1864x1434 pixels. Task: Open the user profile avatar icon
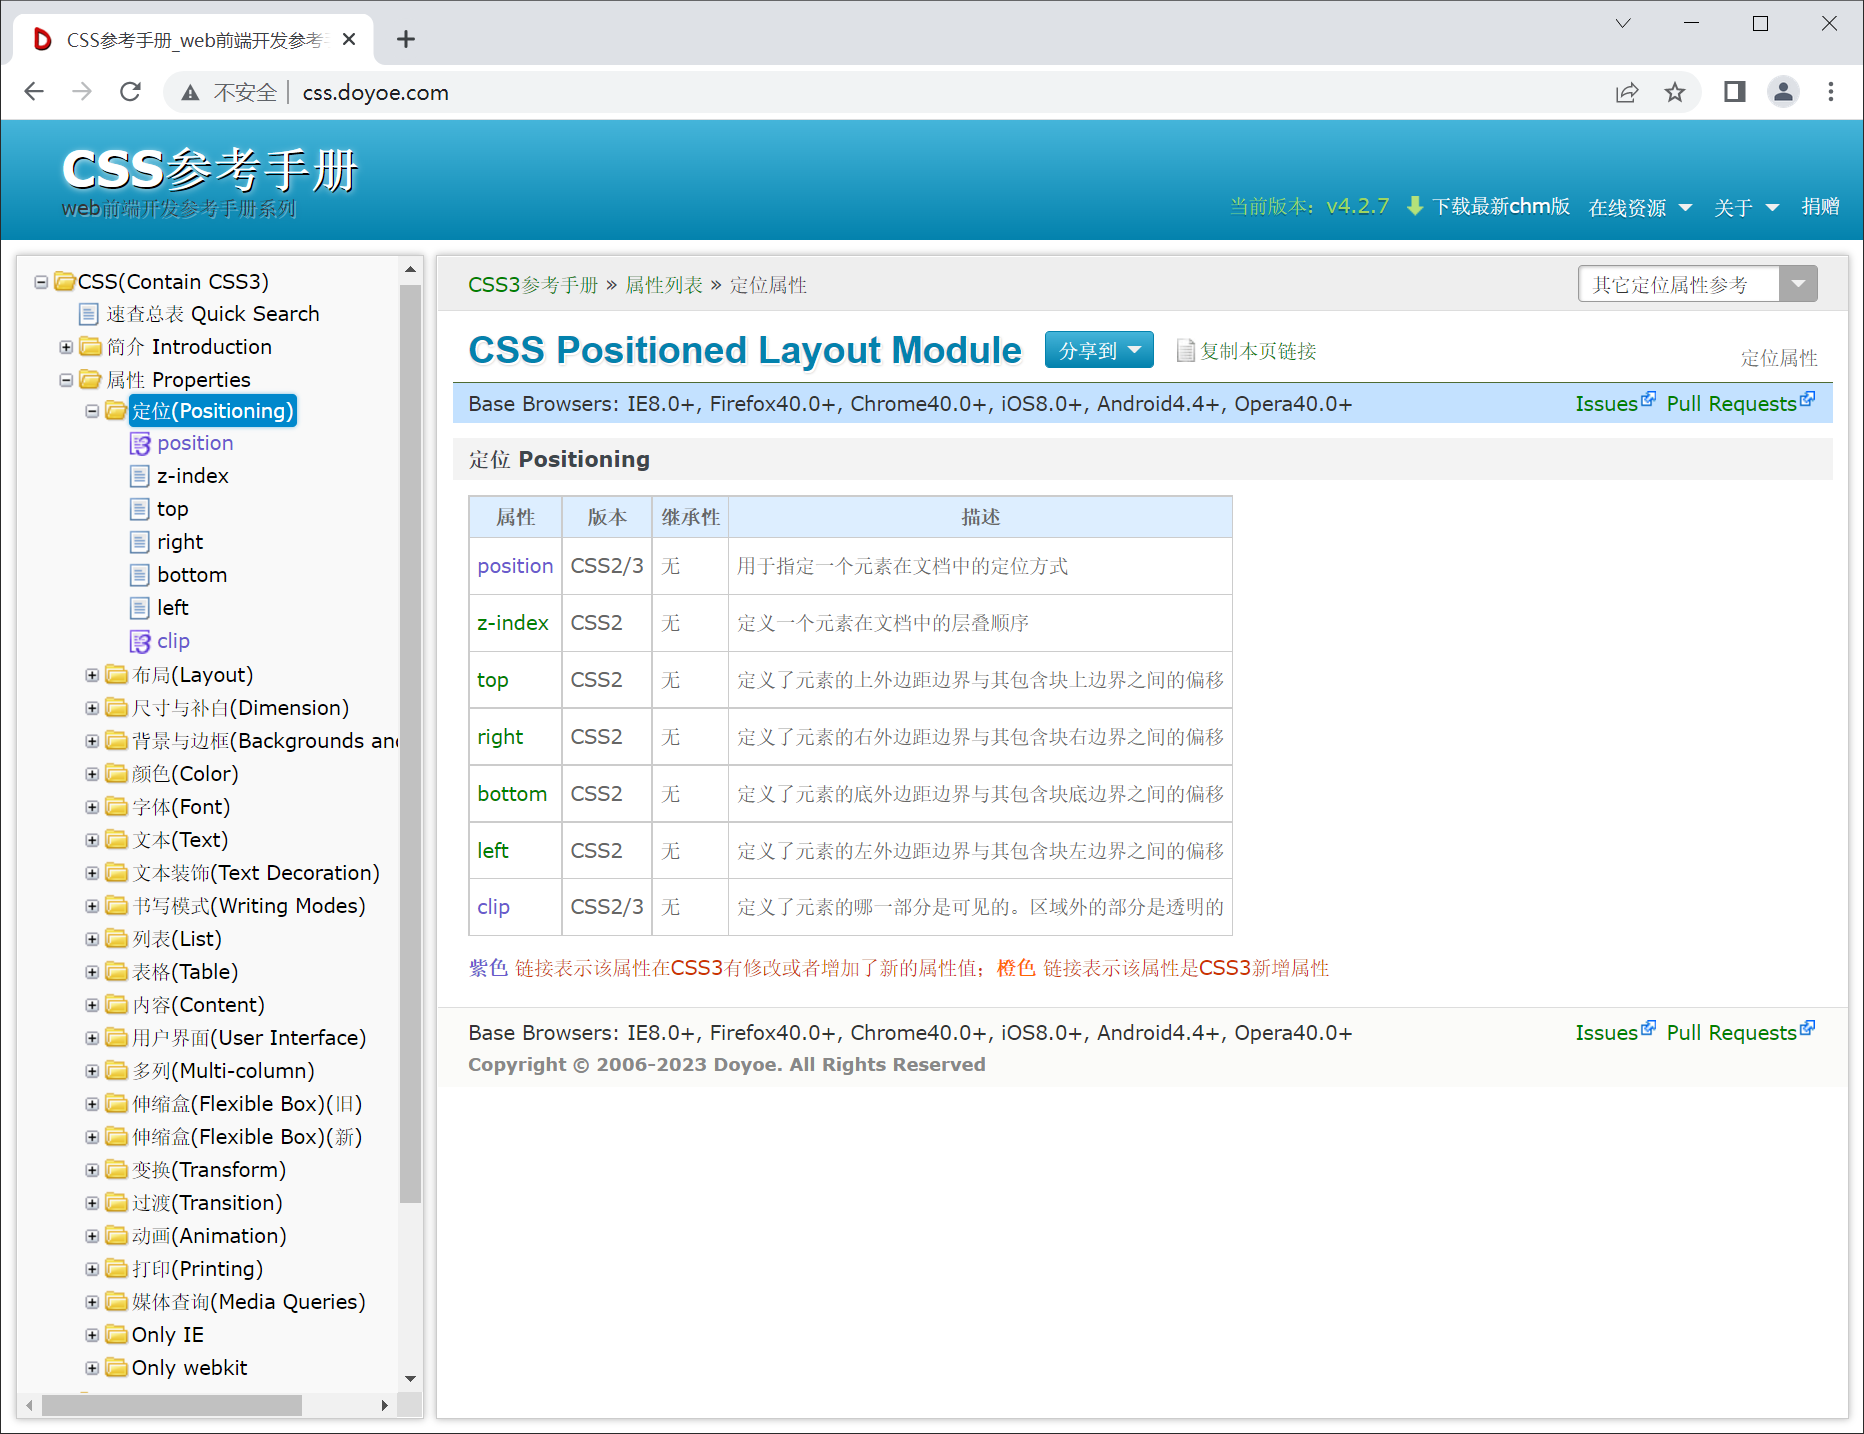pyautogui.click(x=1783, y=92)
